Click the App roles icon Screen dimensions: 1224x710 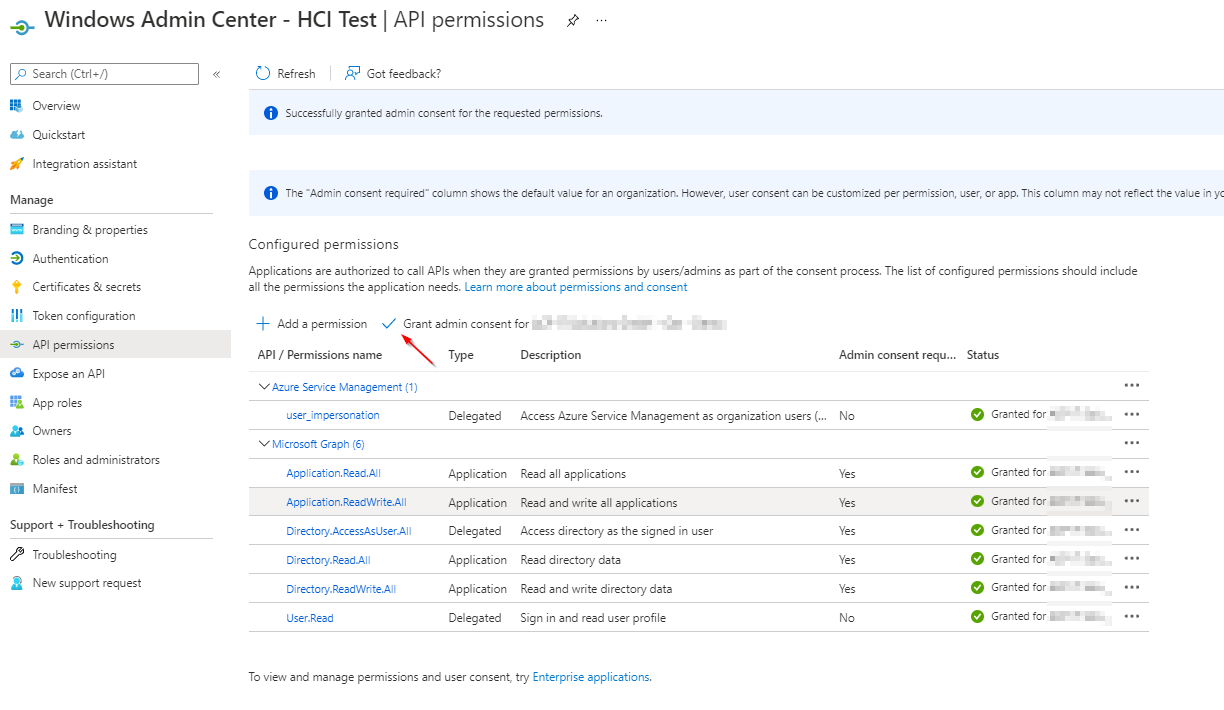(17, 403)
